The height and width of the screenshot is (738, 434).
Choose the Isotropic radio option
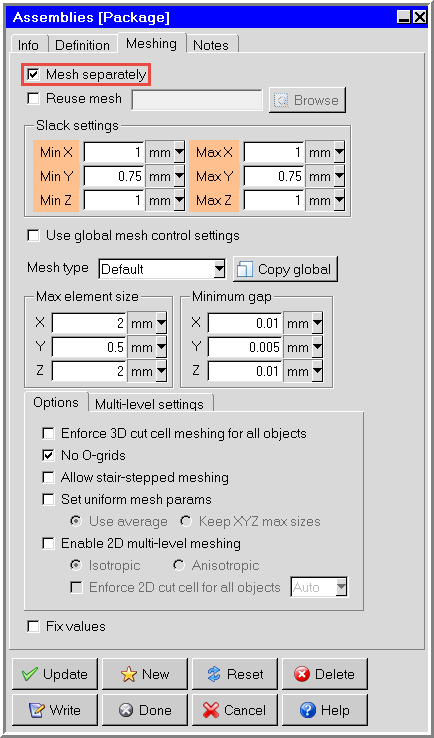[75, 565]
